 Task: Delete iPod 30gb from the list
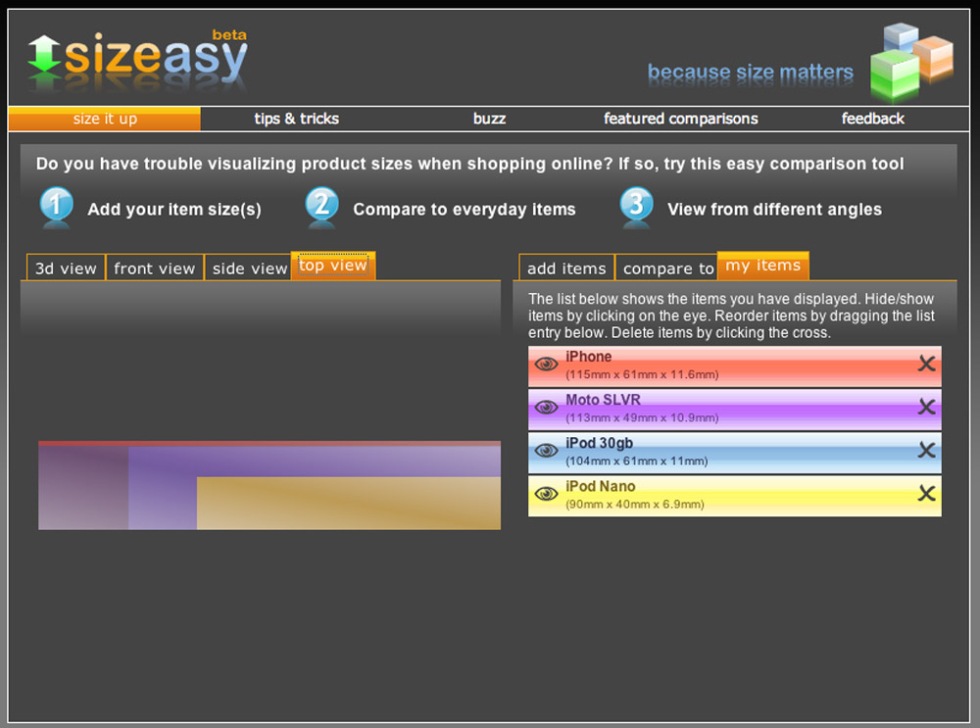[926, 450]
